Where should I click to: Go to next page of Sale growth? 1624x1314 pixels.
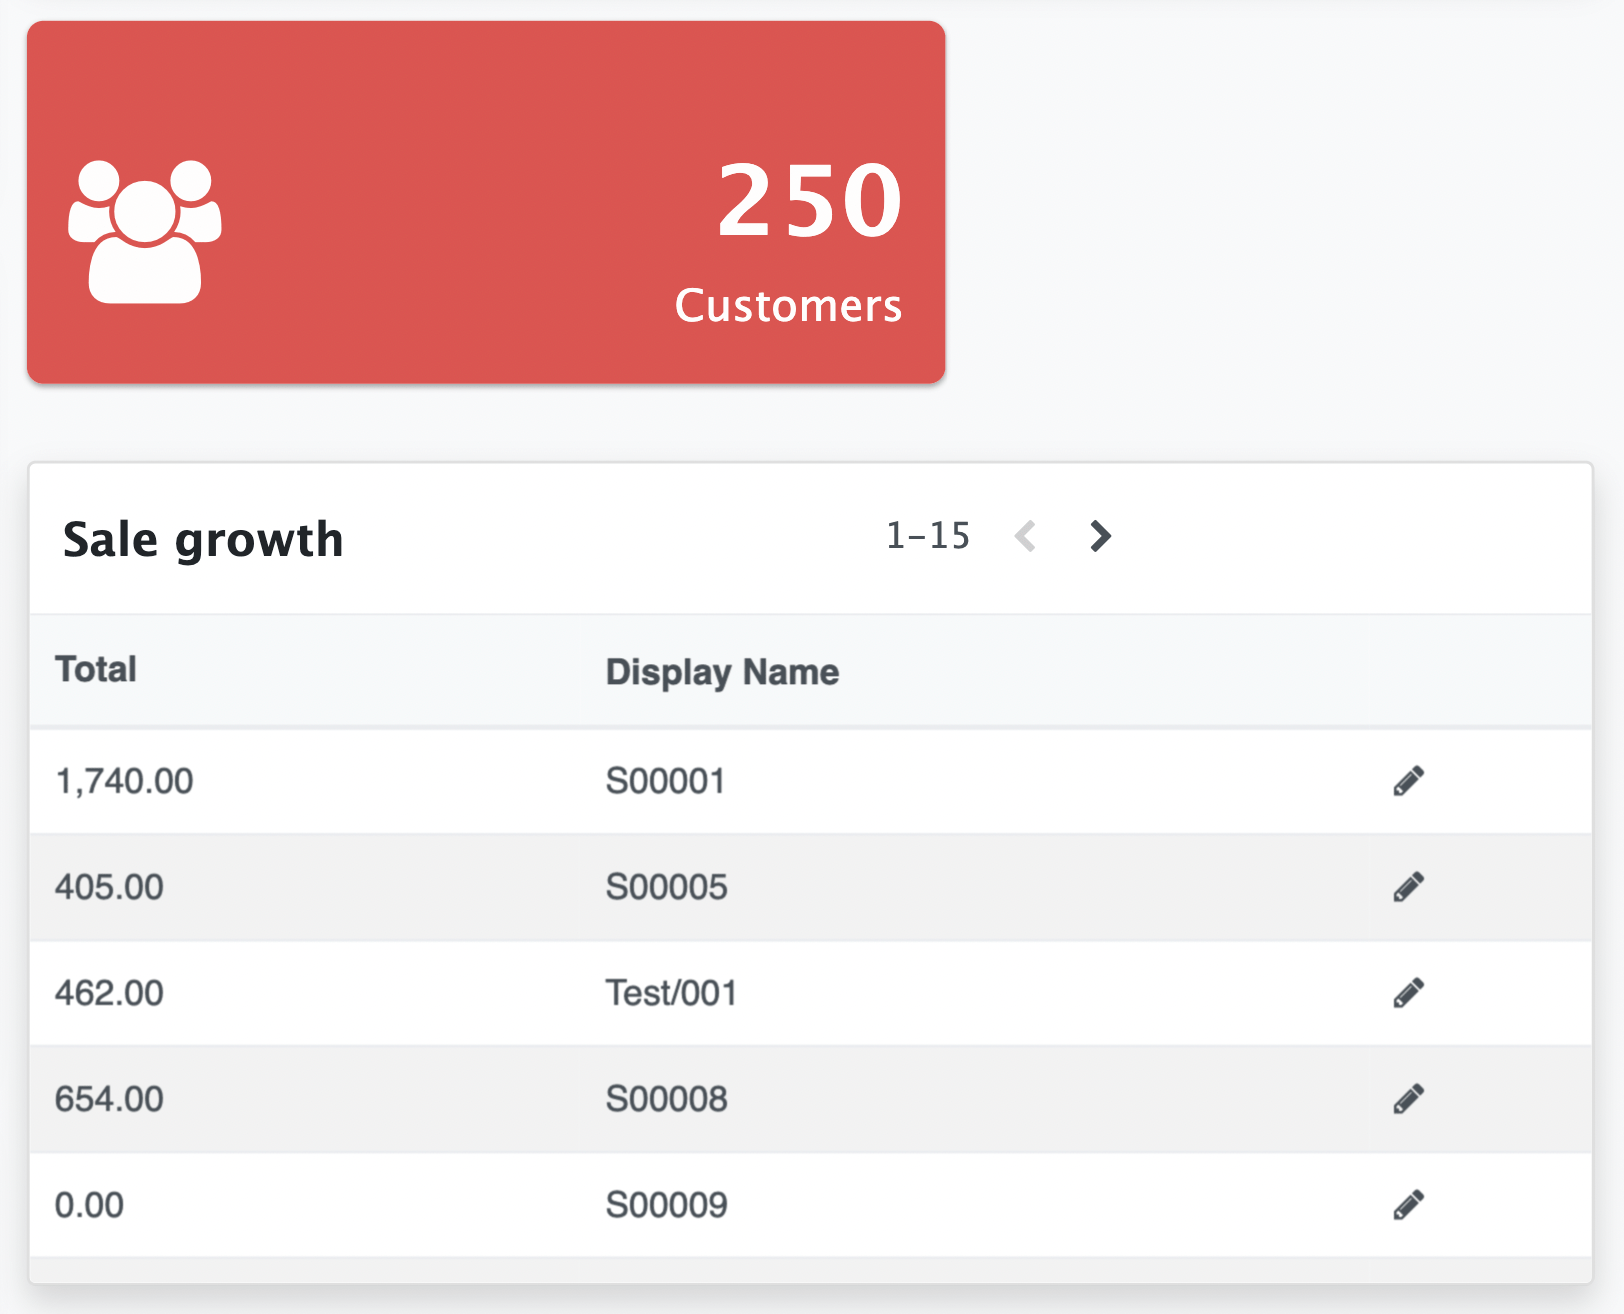coord(1100,537)
